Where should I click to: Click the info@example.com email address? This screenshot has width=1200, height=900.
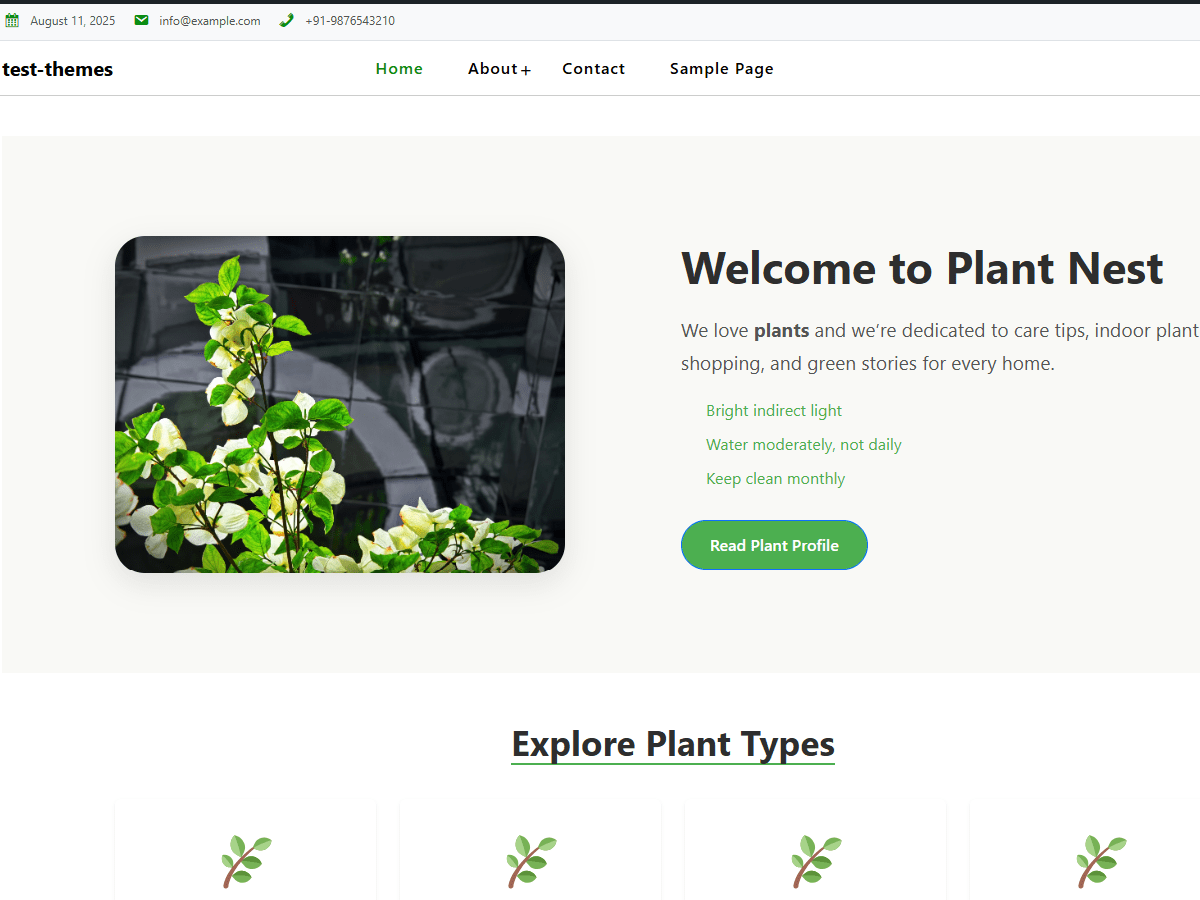pyautogui.click(x=210, y=21)
